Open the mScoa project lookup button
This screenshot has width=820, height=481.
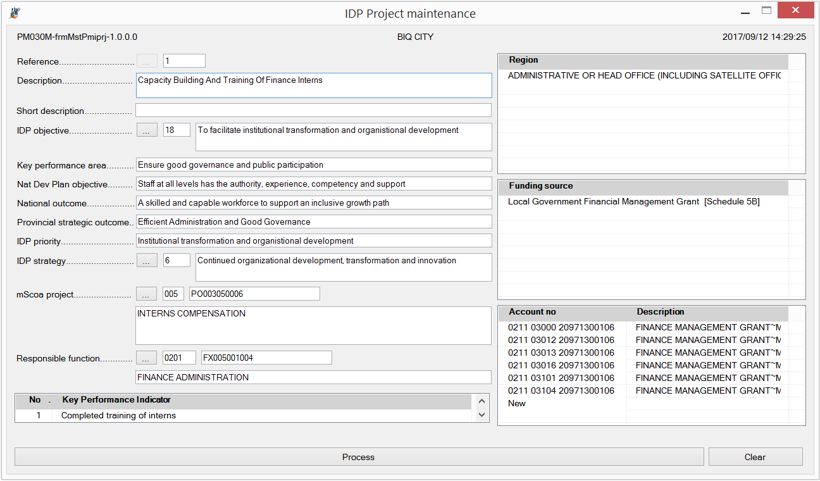pos(146,294)
